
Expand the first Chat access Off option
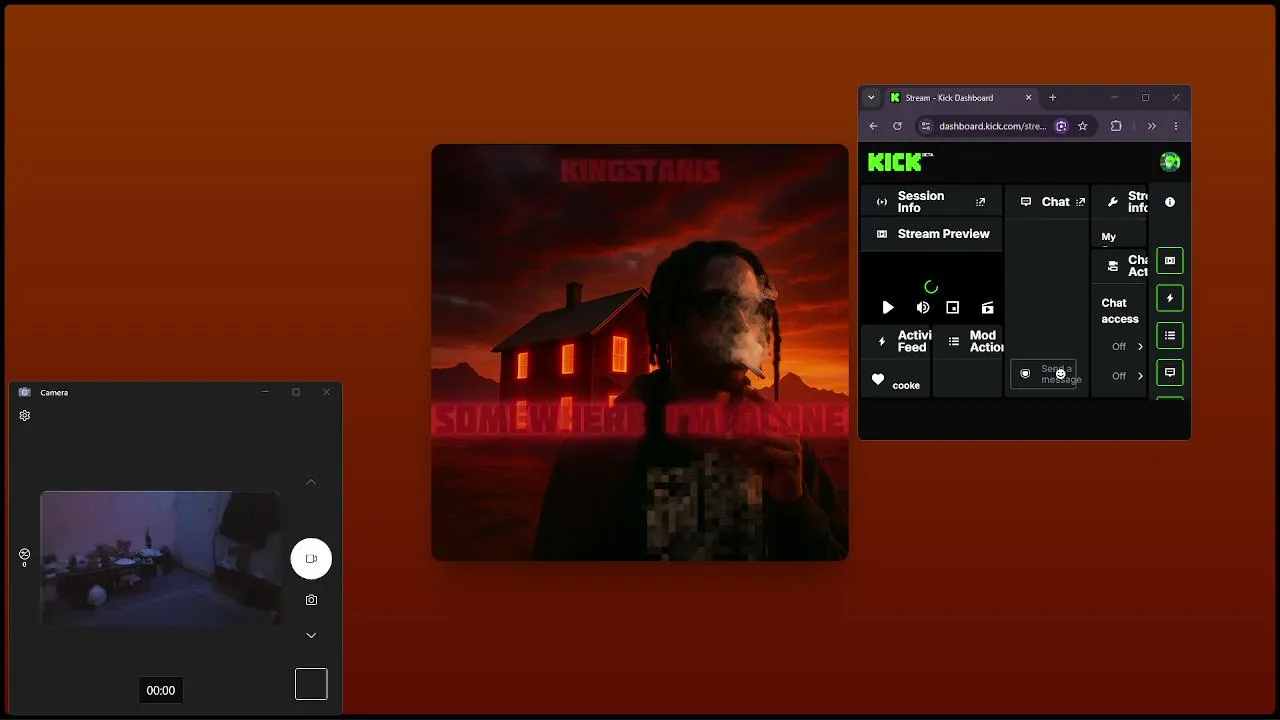tap(1127, 347)
